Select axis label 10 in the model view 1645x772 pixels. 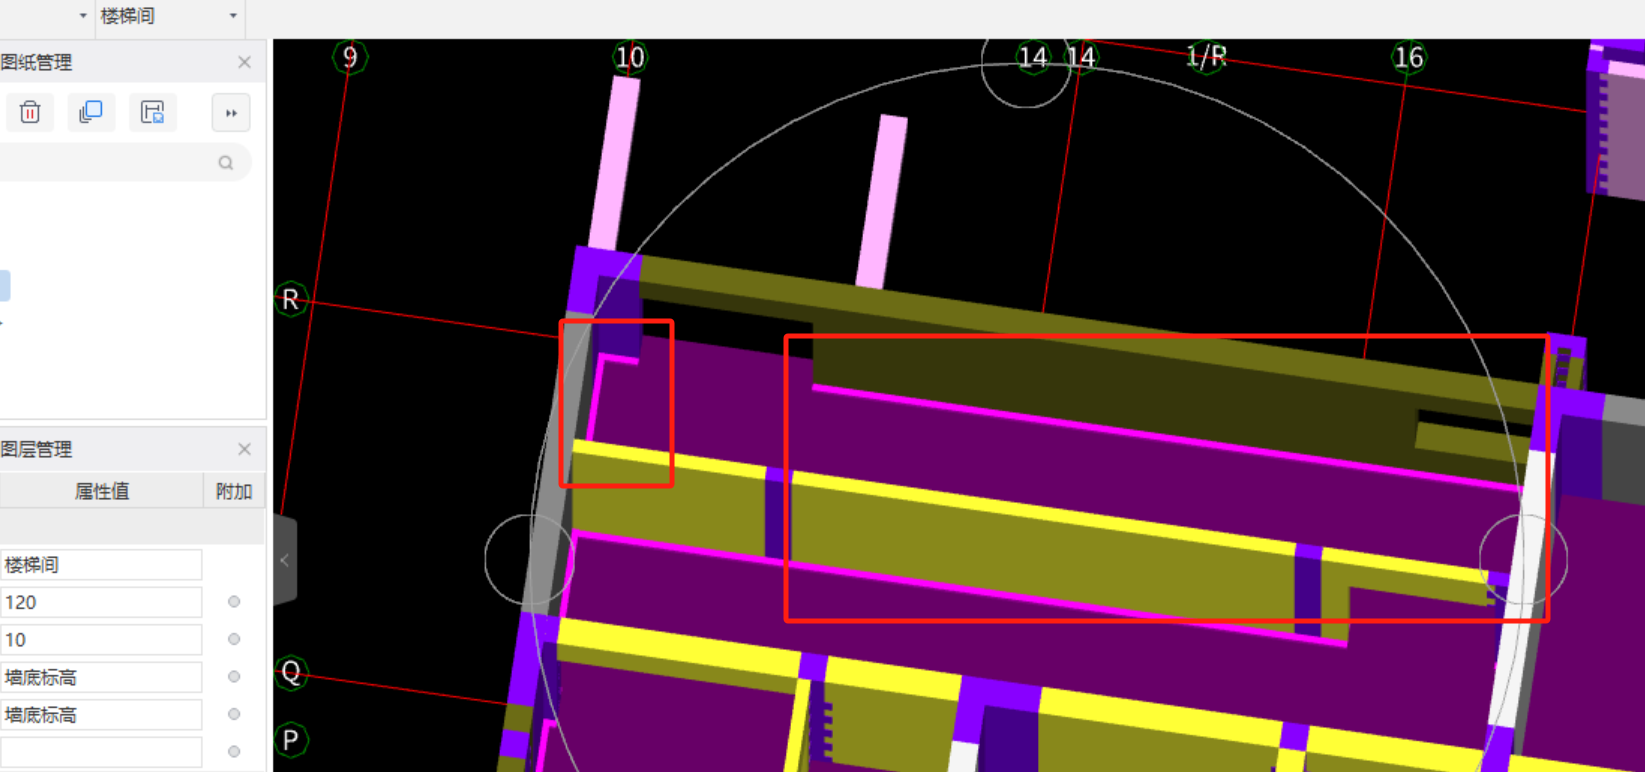630,57
